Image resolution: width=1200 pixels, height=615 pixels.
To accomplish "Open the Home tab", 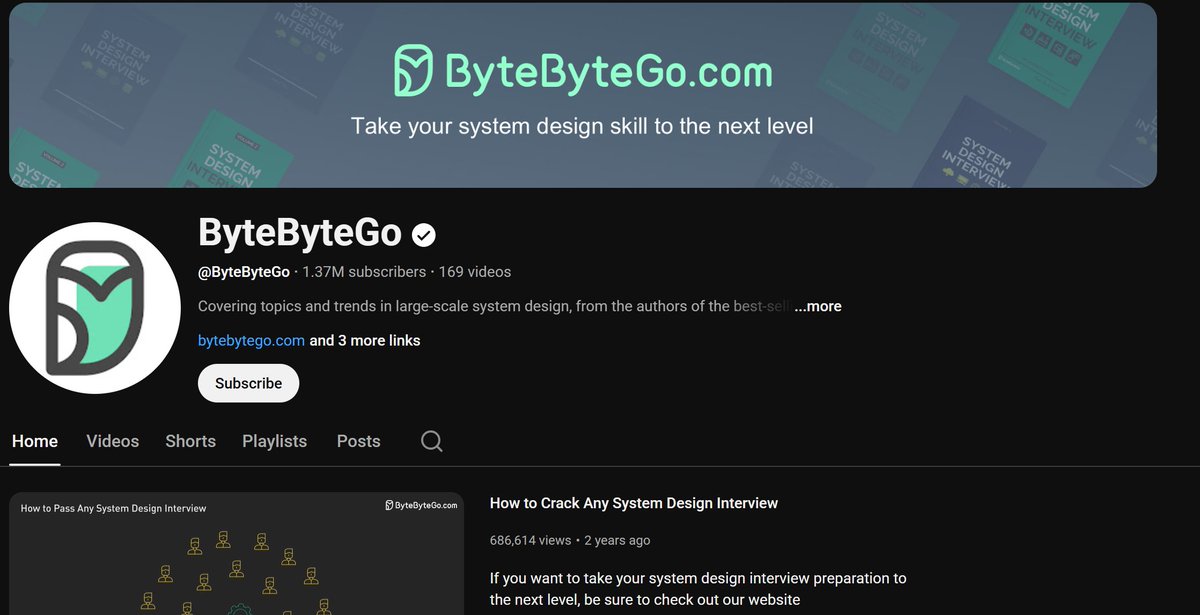I will tap(35, 441).
